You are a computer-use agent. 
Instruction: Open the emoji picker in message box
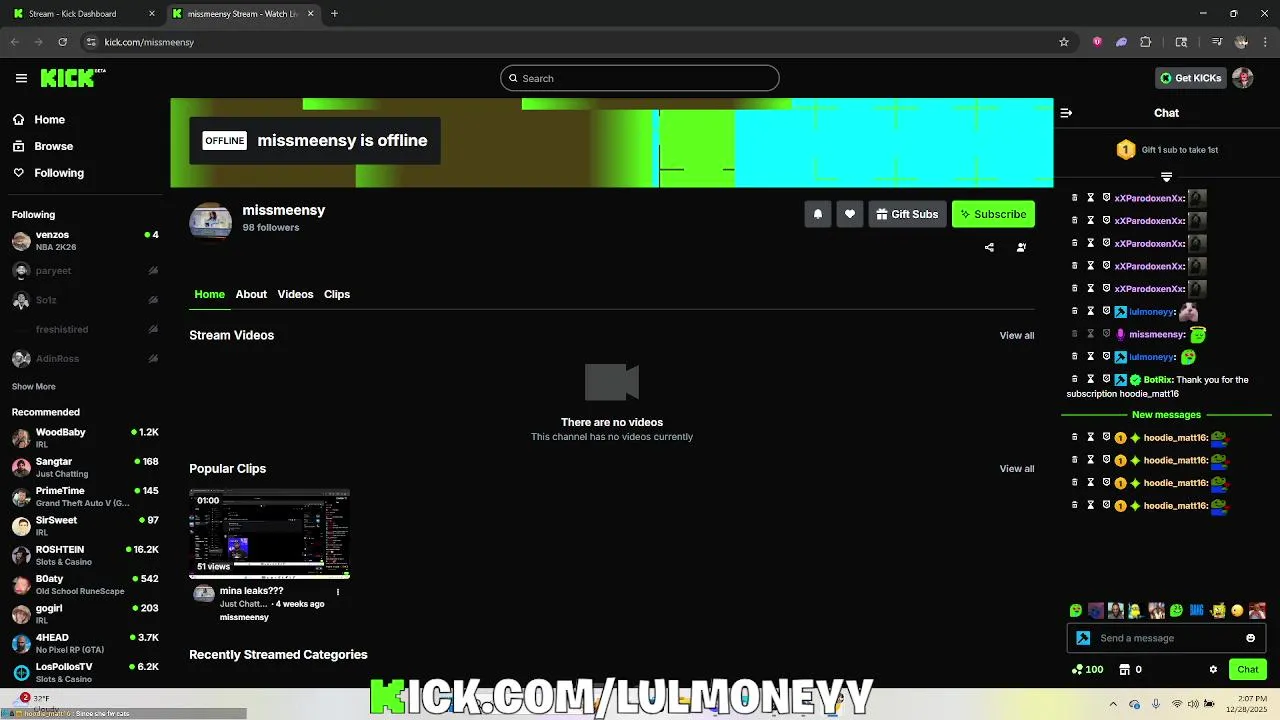1250,638
